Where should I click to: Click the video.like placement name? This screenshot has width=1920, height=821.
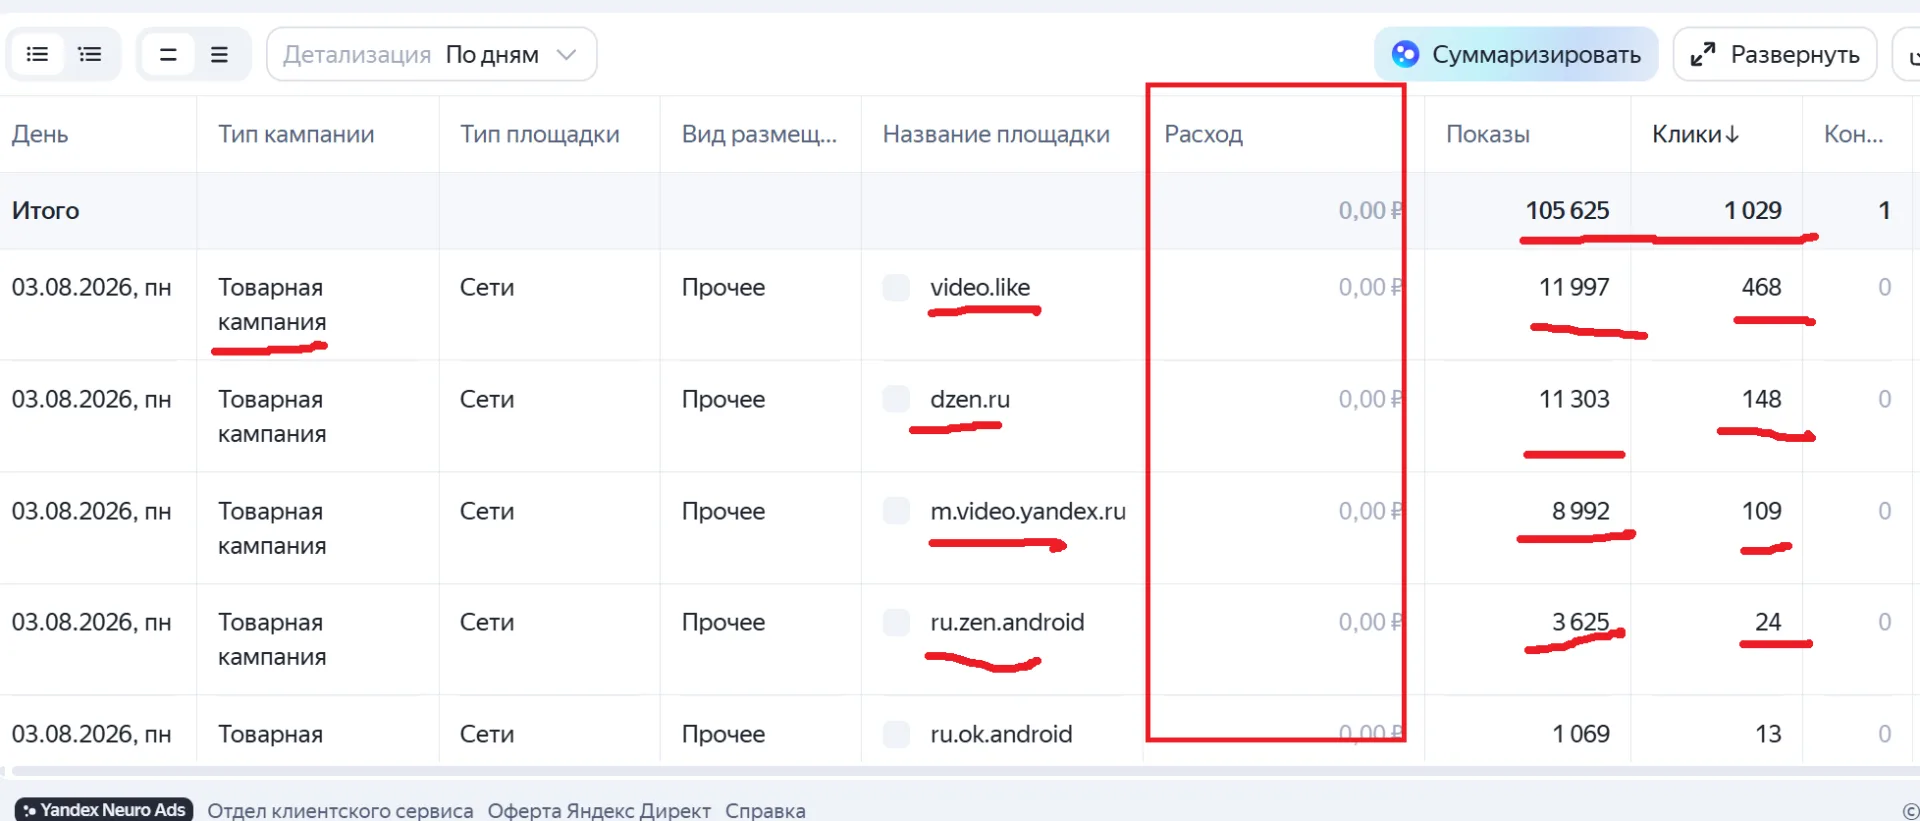tap(980, 287)
